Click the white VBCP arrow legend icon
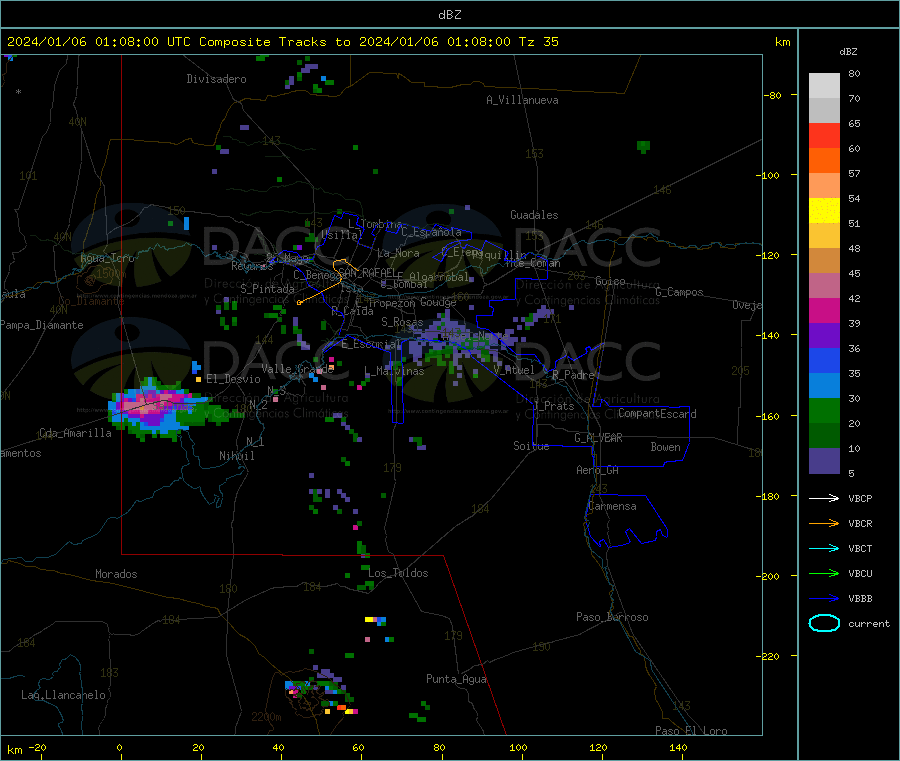This screenshot has height=761, width=900. pyautogui.click(x=824, y=498)
